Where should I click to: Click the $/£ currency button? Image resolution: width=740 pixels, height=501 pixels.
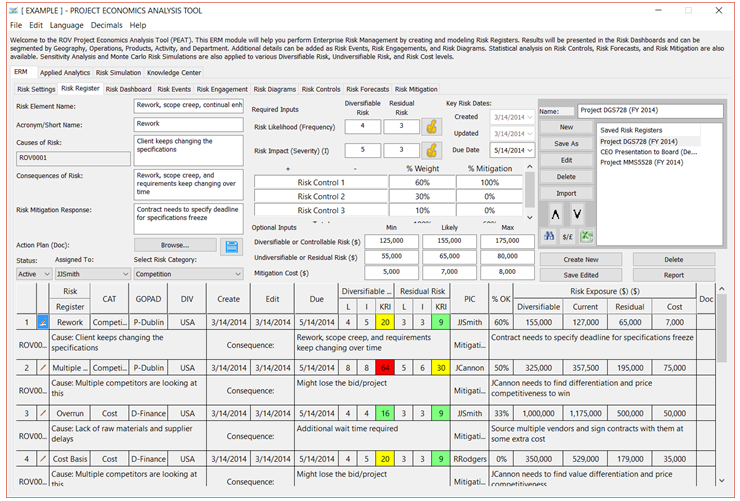pyautogui.click(x=567, y=237)
